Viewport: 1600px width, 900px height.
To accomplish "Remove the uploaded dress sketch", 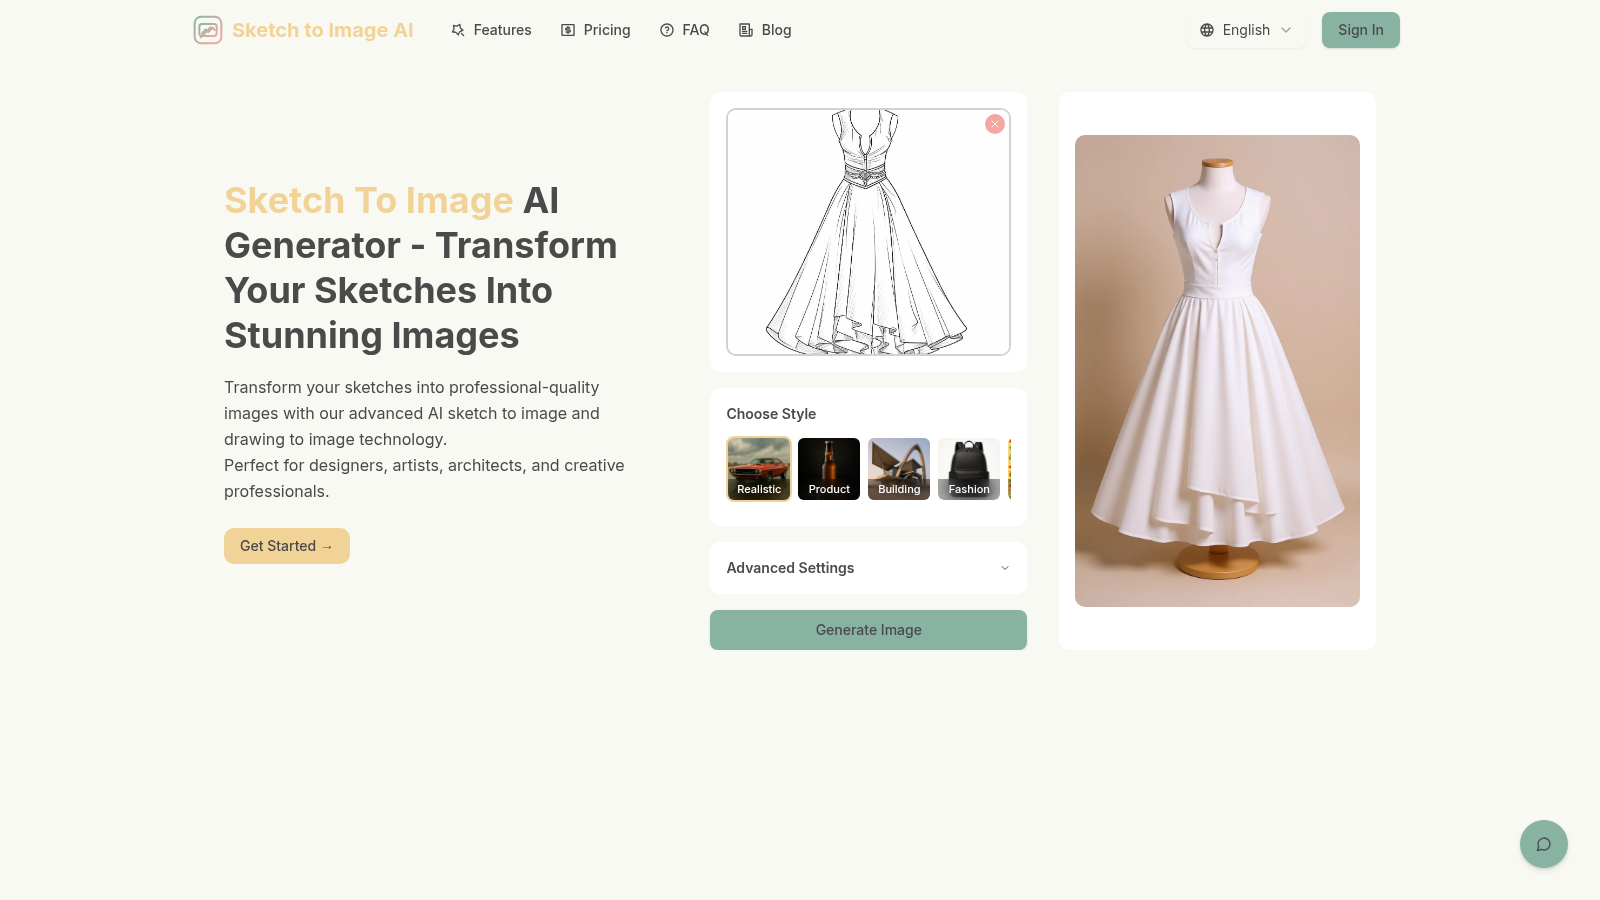I will 994,124.
